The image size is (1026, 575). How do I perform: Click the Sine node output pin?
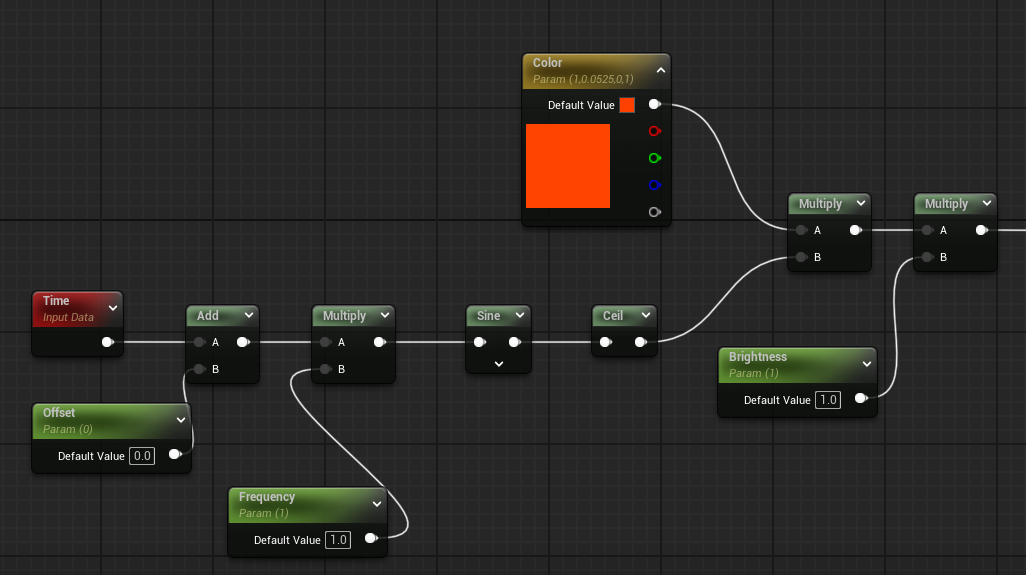pos(514,342)
